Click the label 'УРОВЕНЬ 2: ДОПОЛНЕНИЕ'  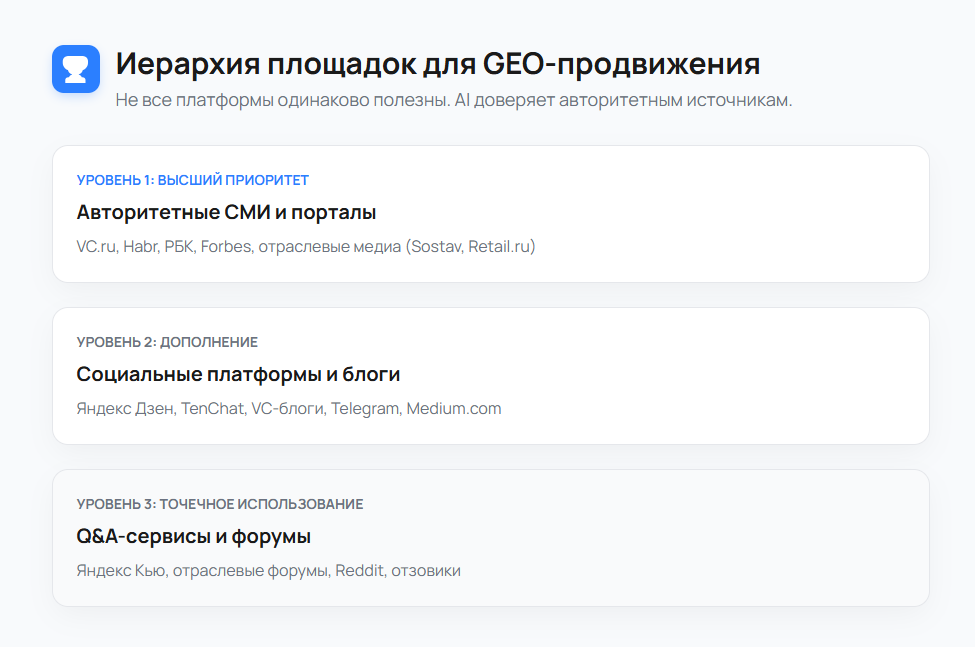point(167,342)
